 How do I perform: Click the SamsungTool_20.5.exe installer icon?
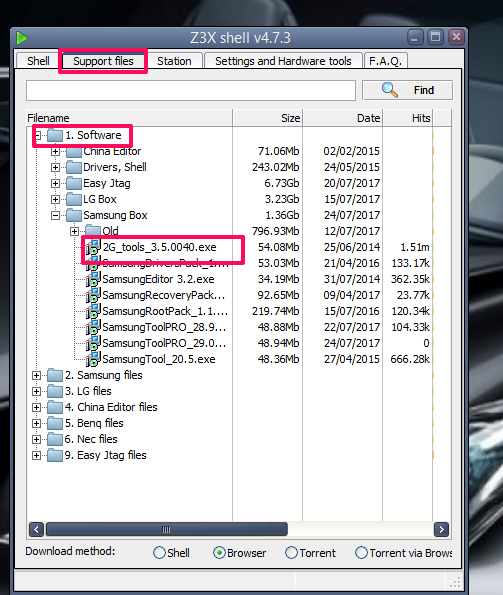93,359
